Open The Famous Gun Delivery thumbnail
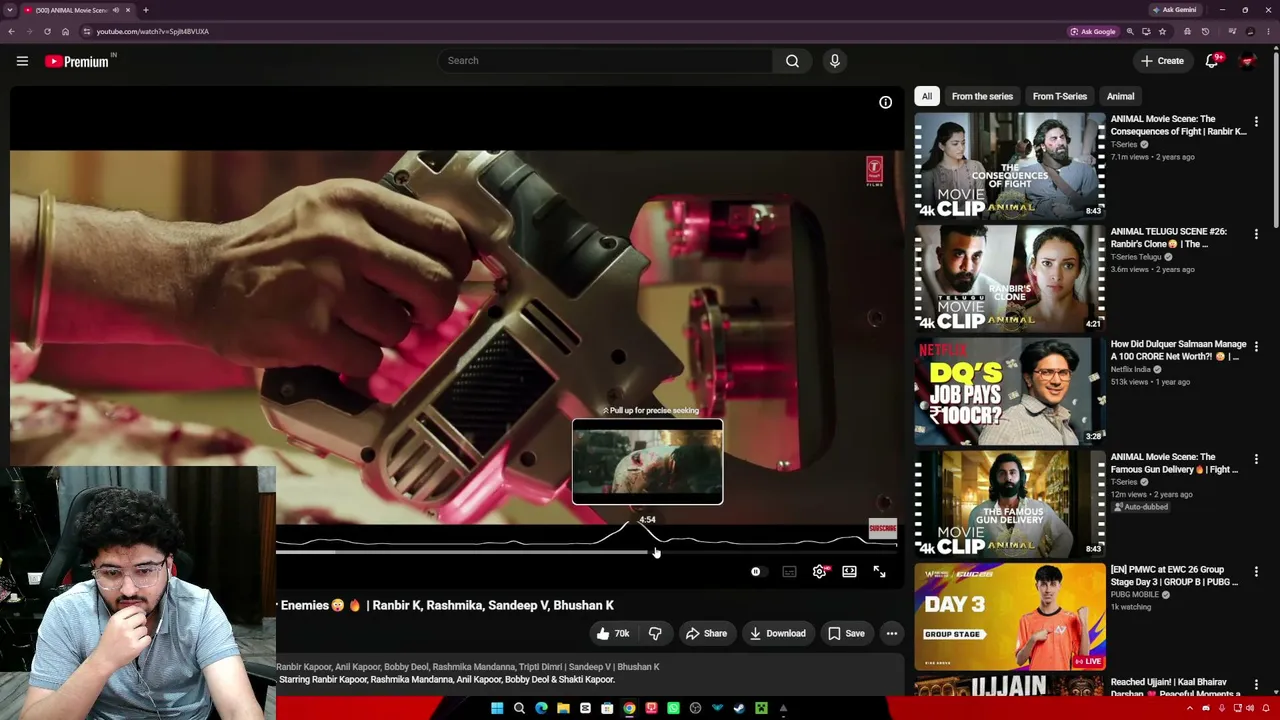The width and height of the screenshot is (1280, 720). coord(1010,503)
